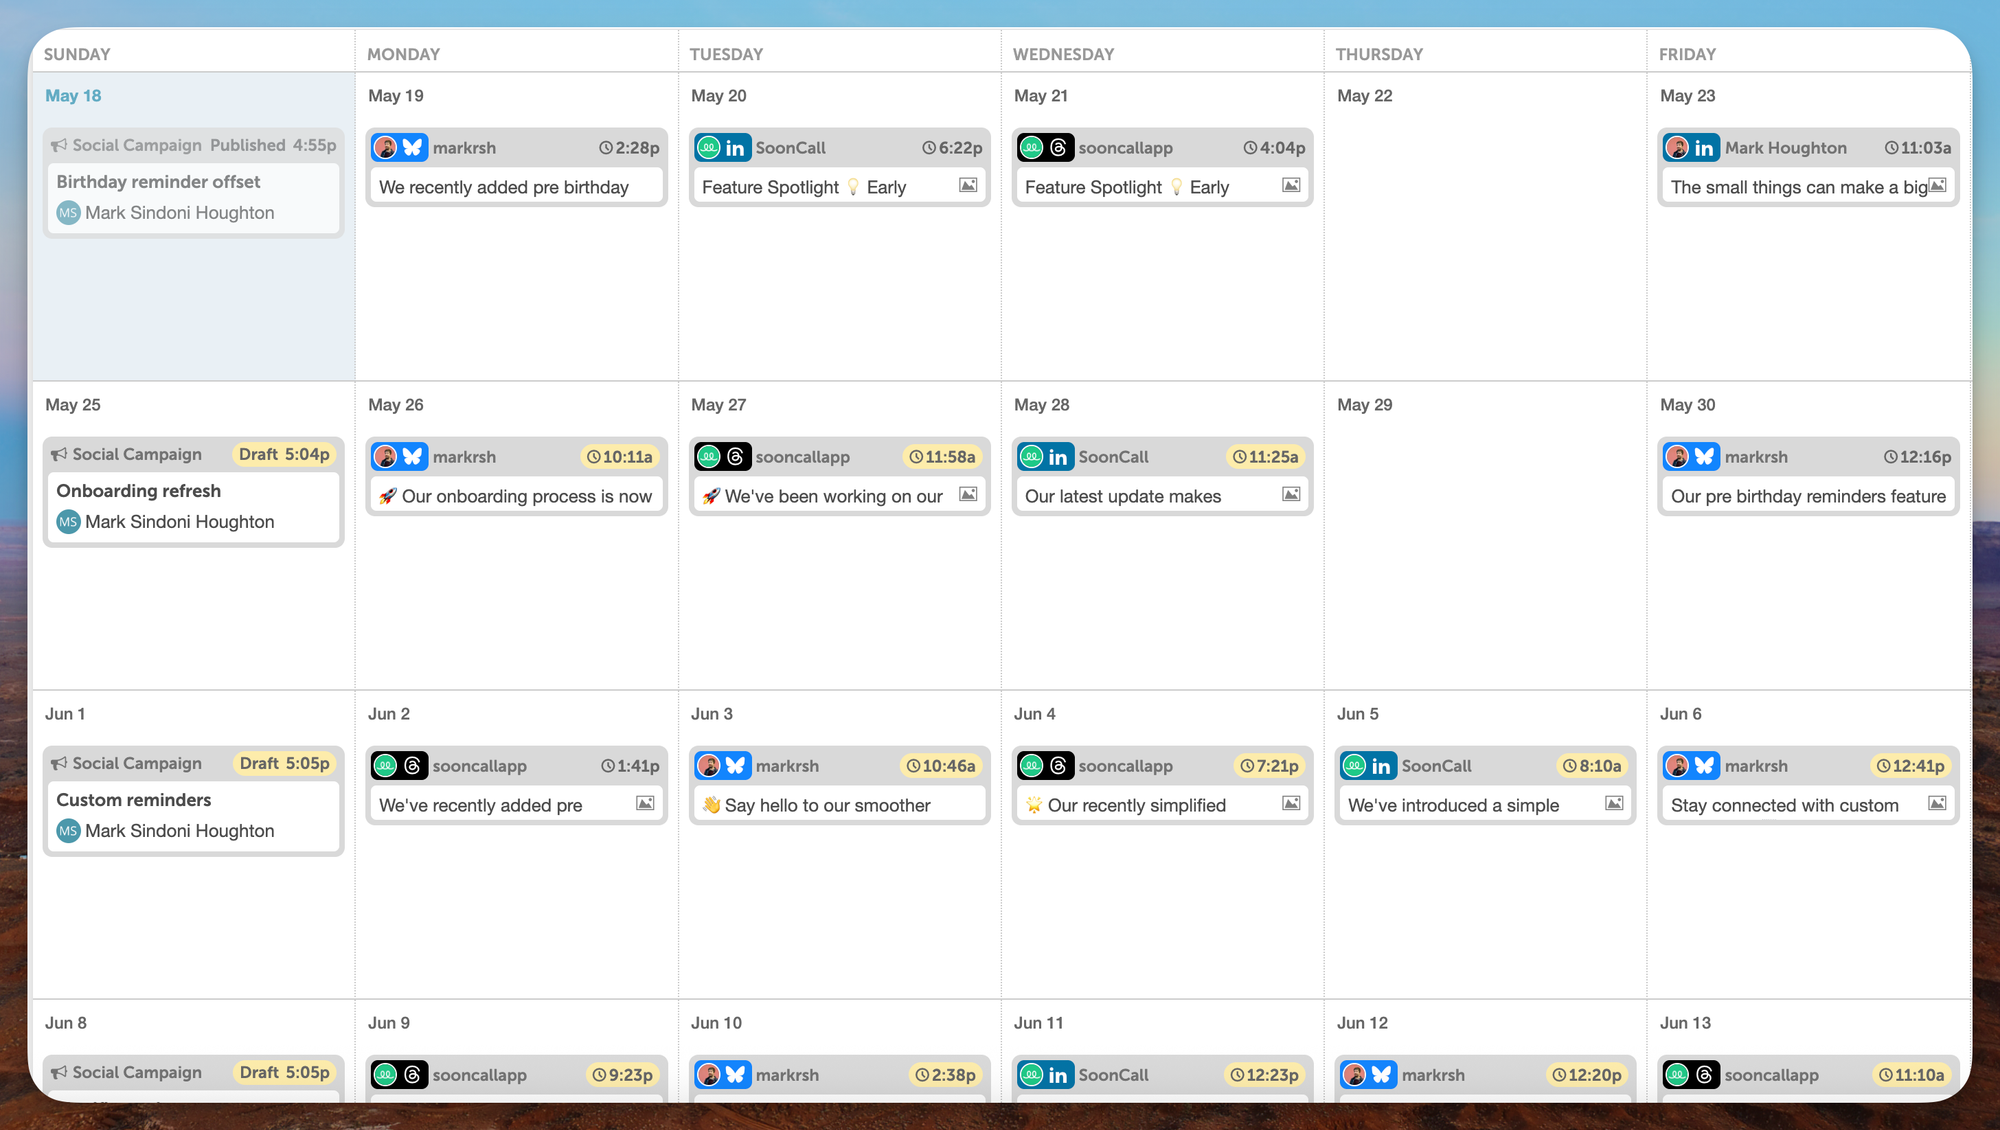Screen dimensions: 2000x1130
Task: Click the MONDAY column header
Action: [x=404, y=54]
